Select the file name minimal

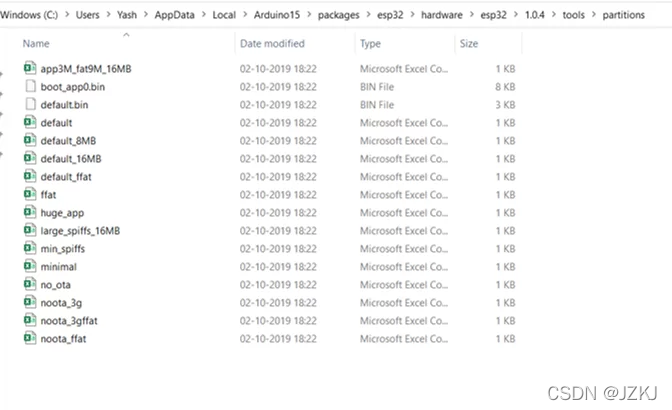(x=58, y=267)
